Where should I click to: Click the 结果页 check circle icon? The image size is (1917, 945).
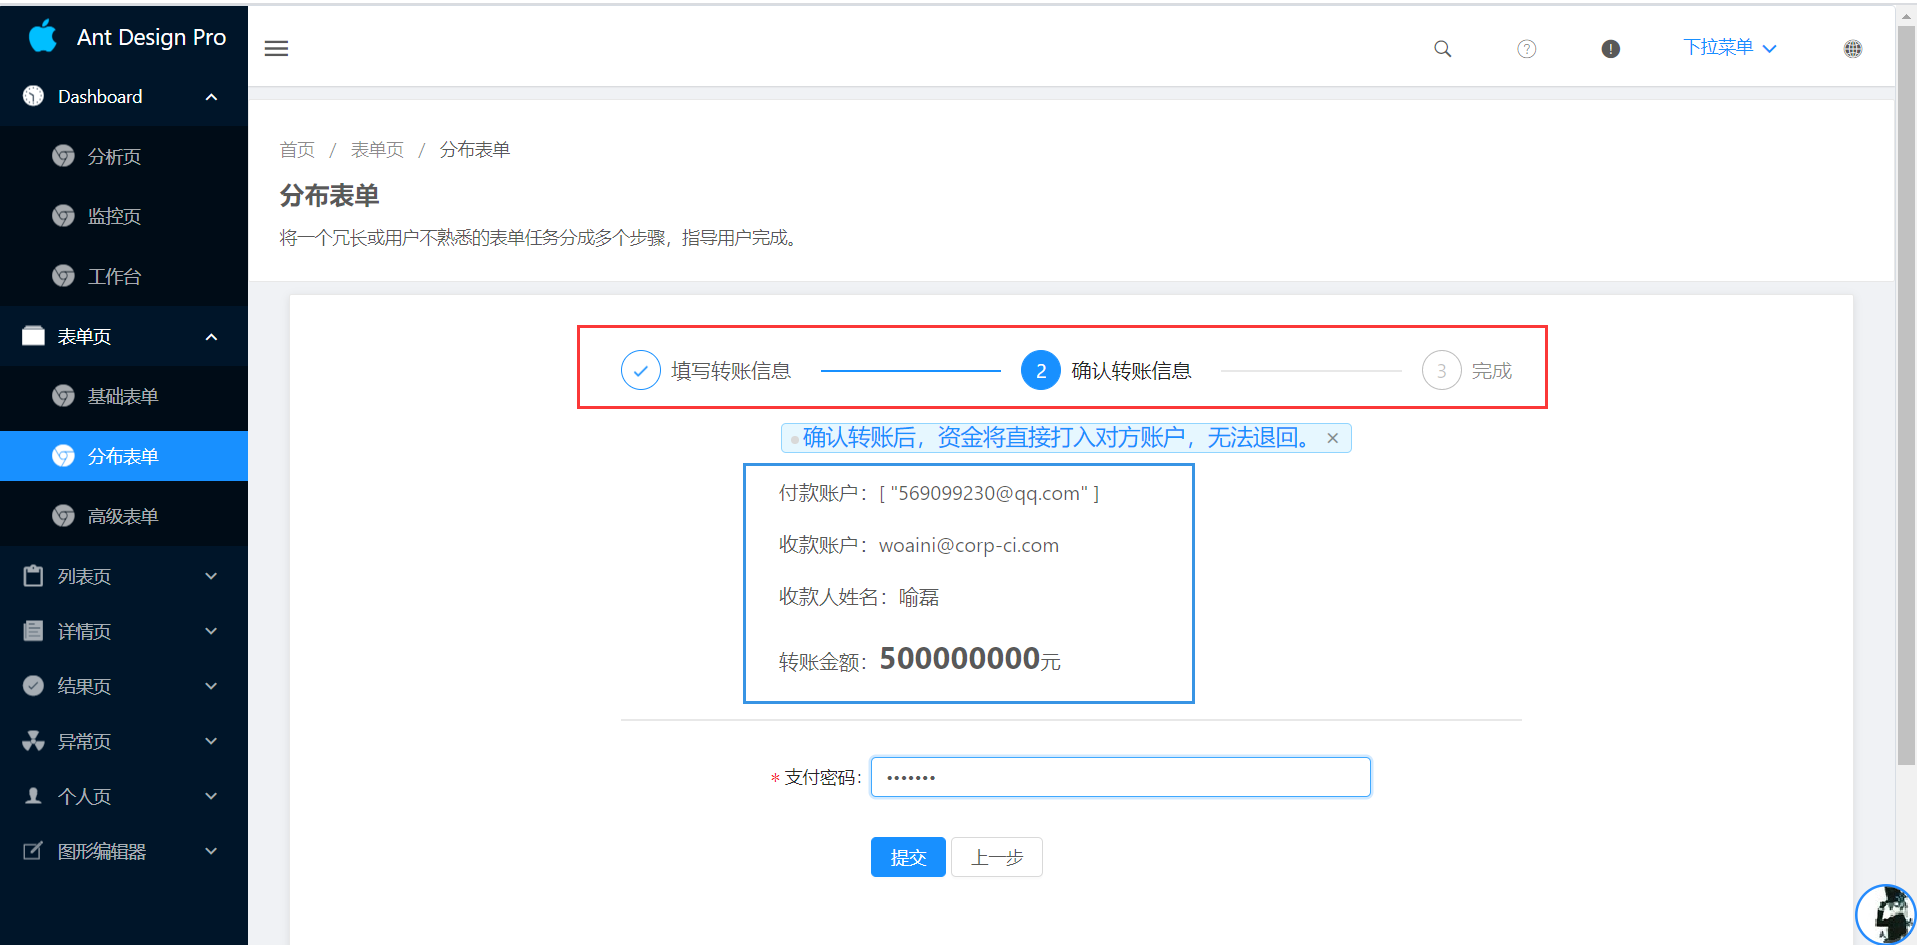33,686
